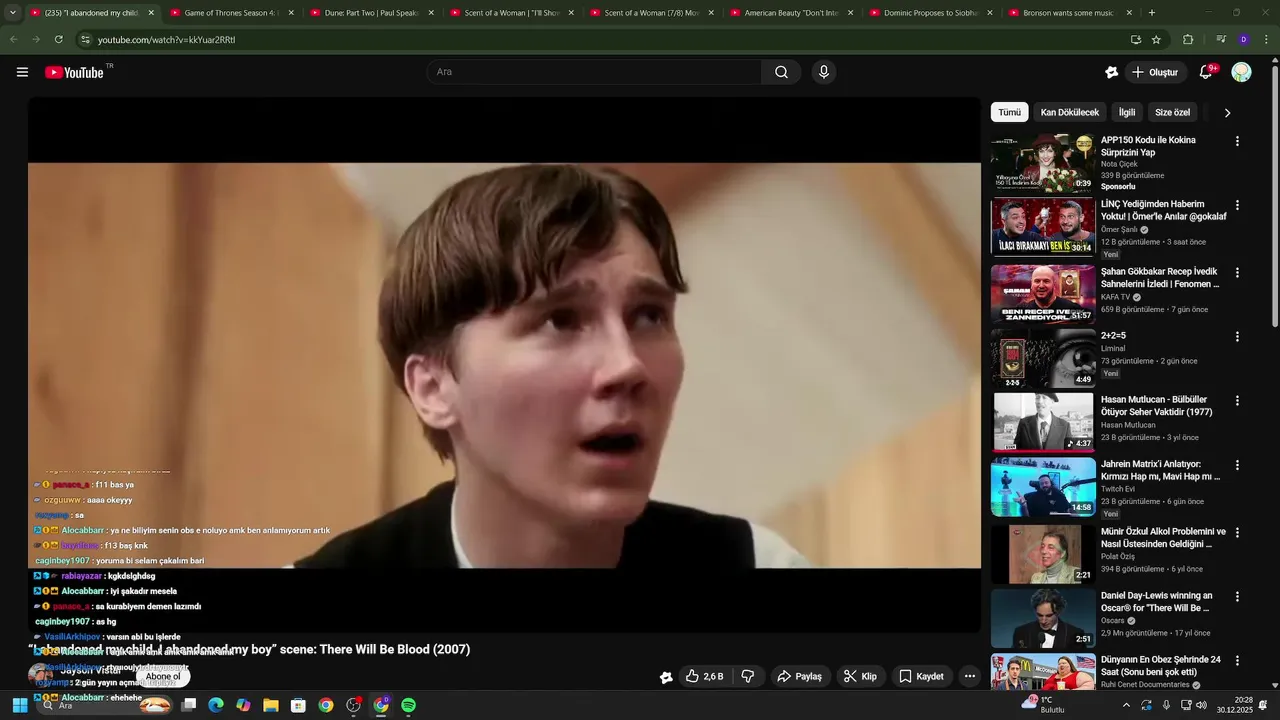Viewport: 1280px width, 720px height.
Task: Click the sparkle icon left of like button
Action: coord(666,677)
